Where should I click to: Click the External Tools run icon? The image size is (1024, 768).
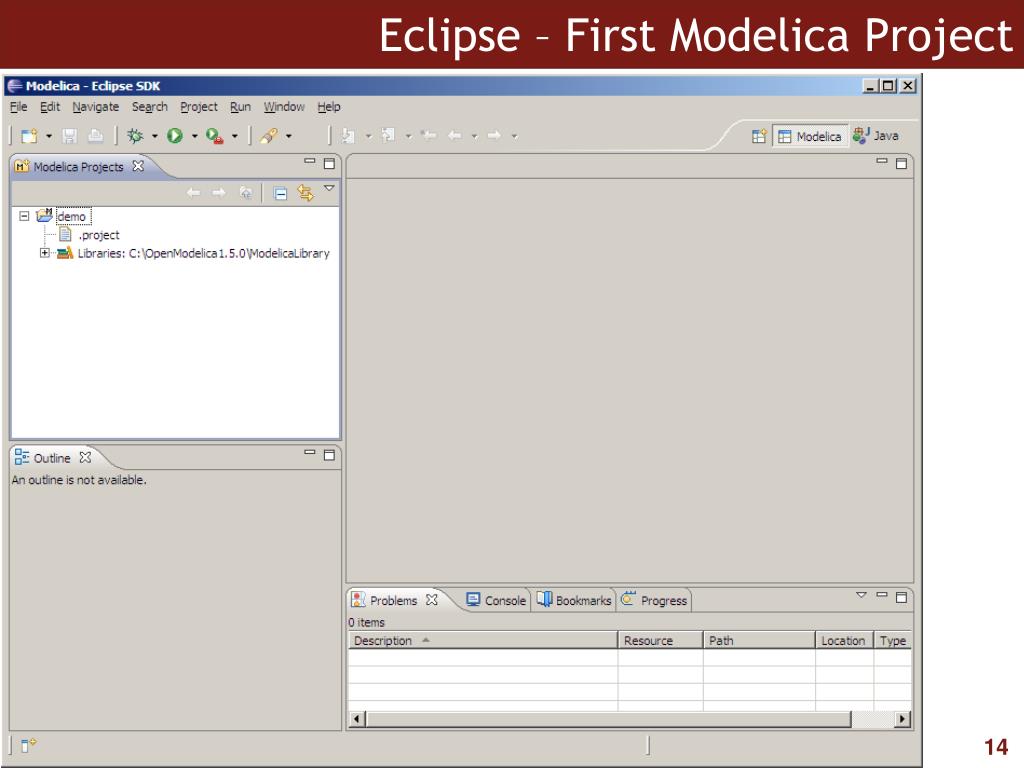[x=214, y=136]
